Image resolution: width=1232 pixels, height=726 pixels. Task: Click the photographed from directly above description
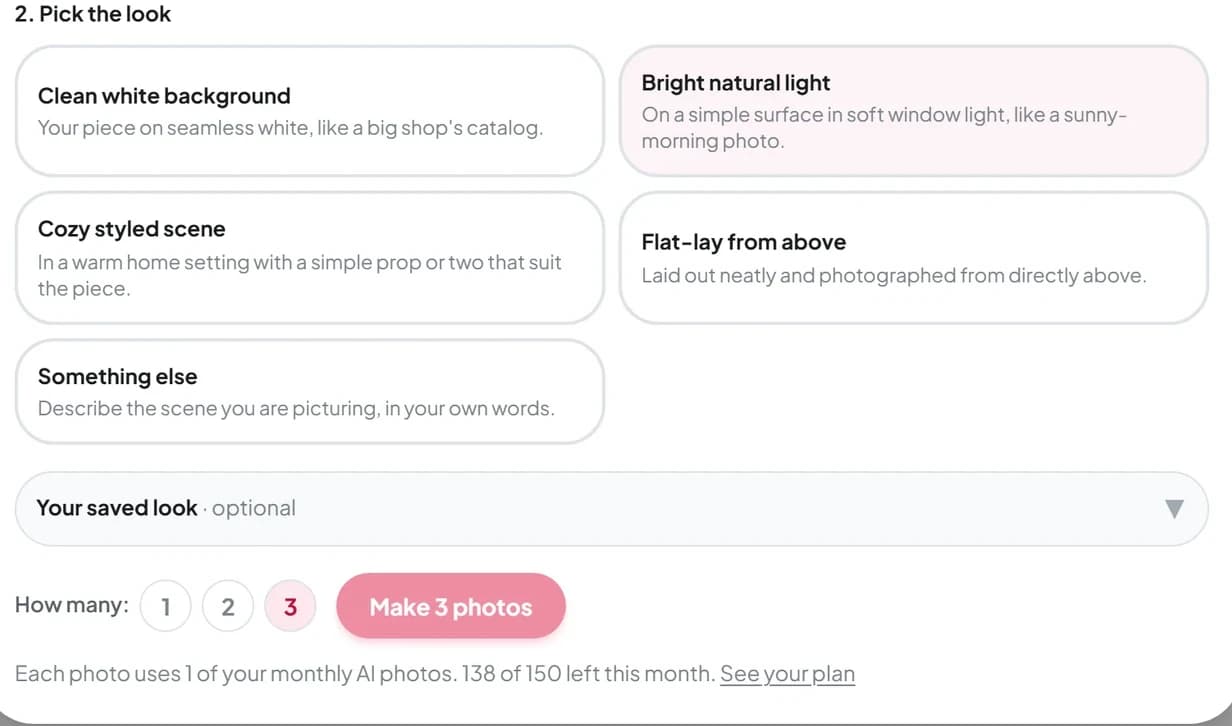click(894, 275)
